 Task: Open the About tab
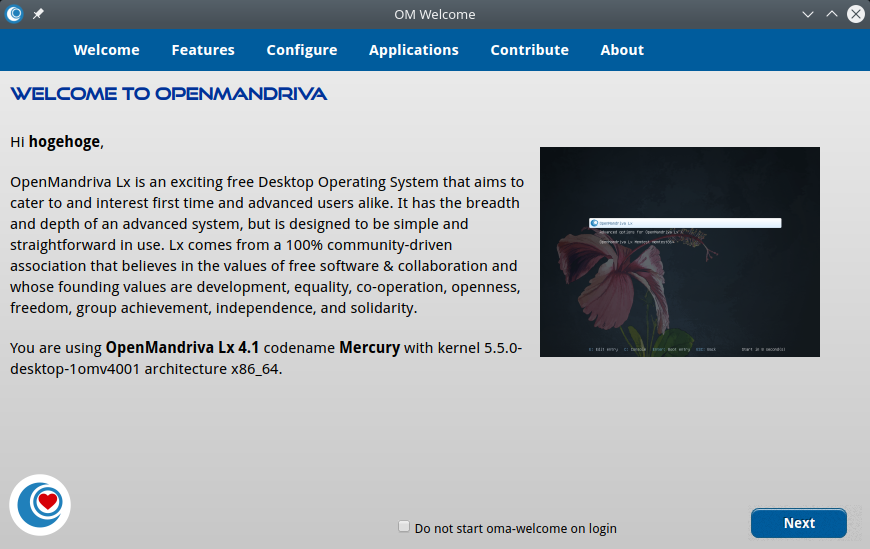622,50
